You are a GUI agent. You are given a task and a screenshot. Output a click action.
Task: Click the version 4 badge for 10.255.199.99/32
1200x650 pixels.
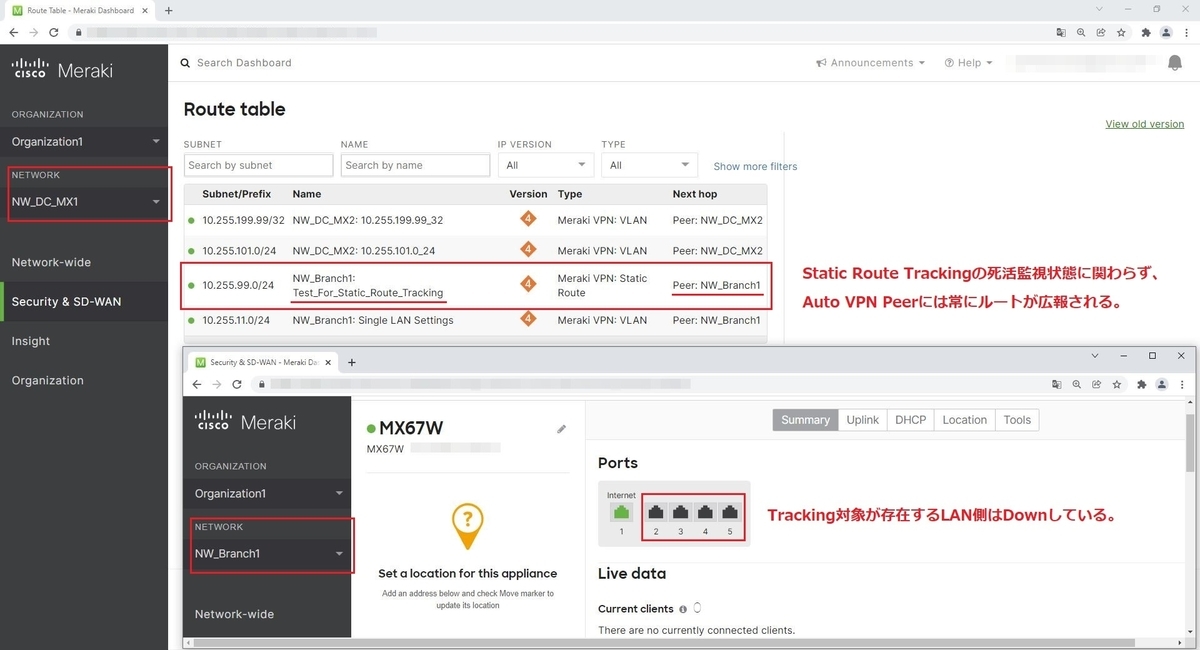point(528,219)
